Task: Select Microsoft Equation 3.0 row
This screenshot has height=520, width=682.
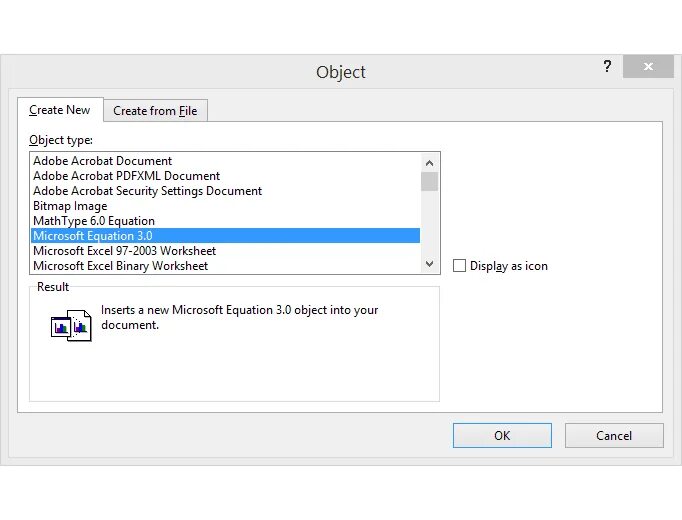Action: click(225, 236)
